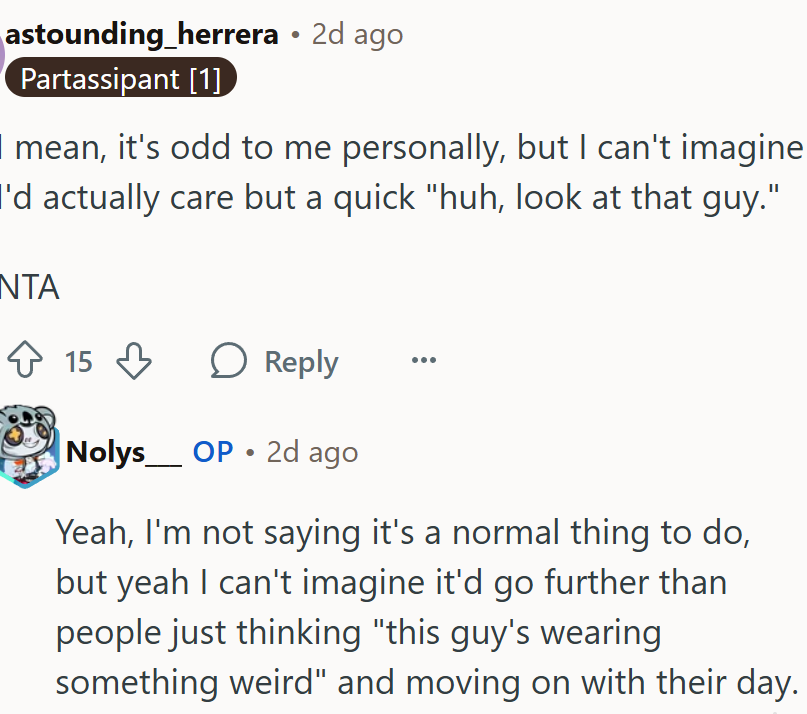Open the Nolys__ username profile link
Image resolution: width=807 pixels, height=714 pixels.
tap(123, 452)
